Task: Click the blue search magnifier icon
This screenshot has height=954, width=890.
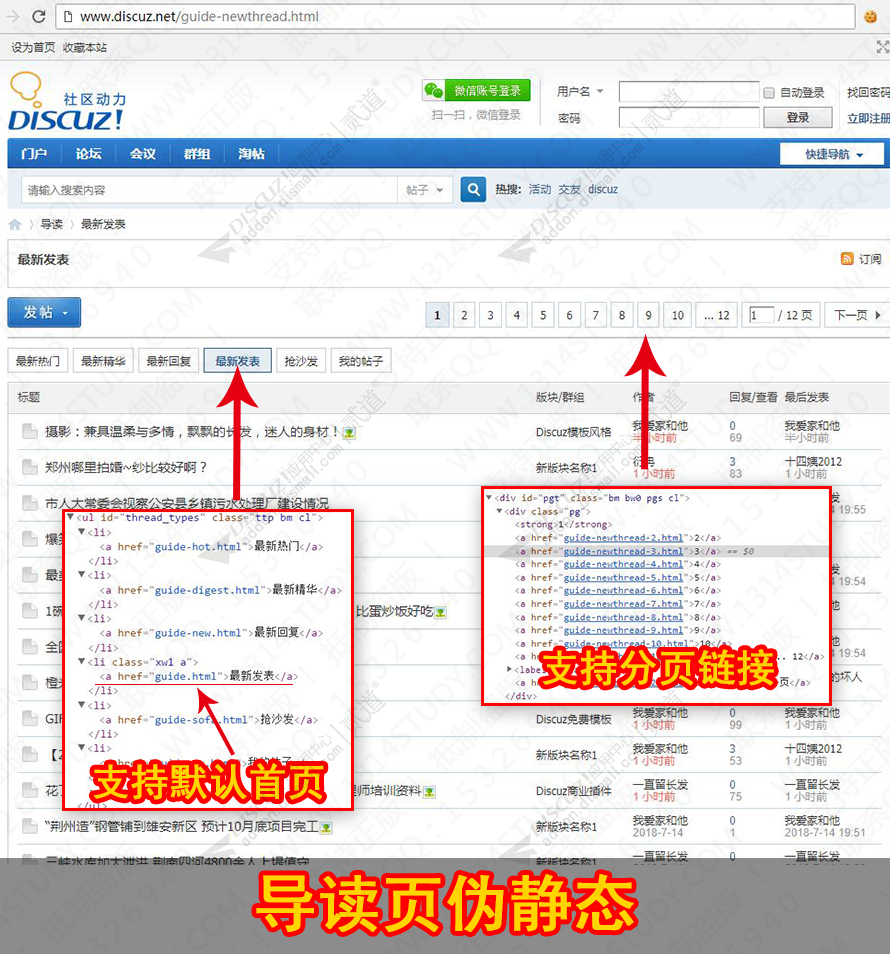Action: [x=472, y=188]
